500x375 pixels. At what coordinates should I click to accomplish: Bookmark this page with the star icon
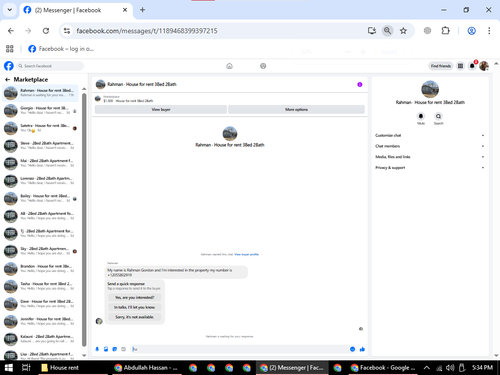click(403, 31)
